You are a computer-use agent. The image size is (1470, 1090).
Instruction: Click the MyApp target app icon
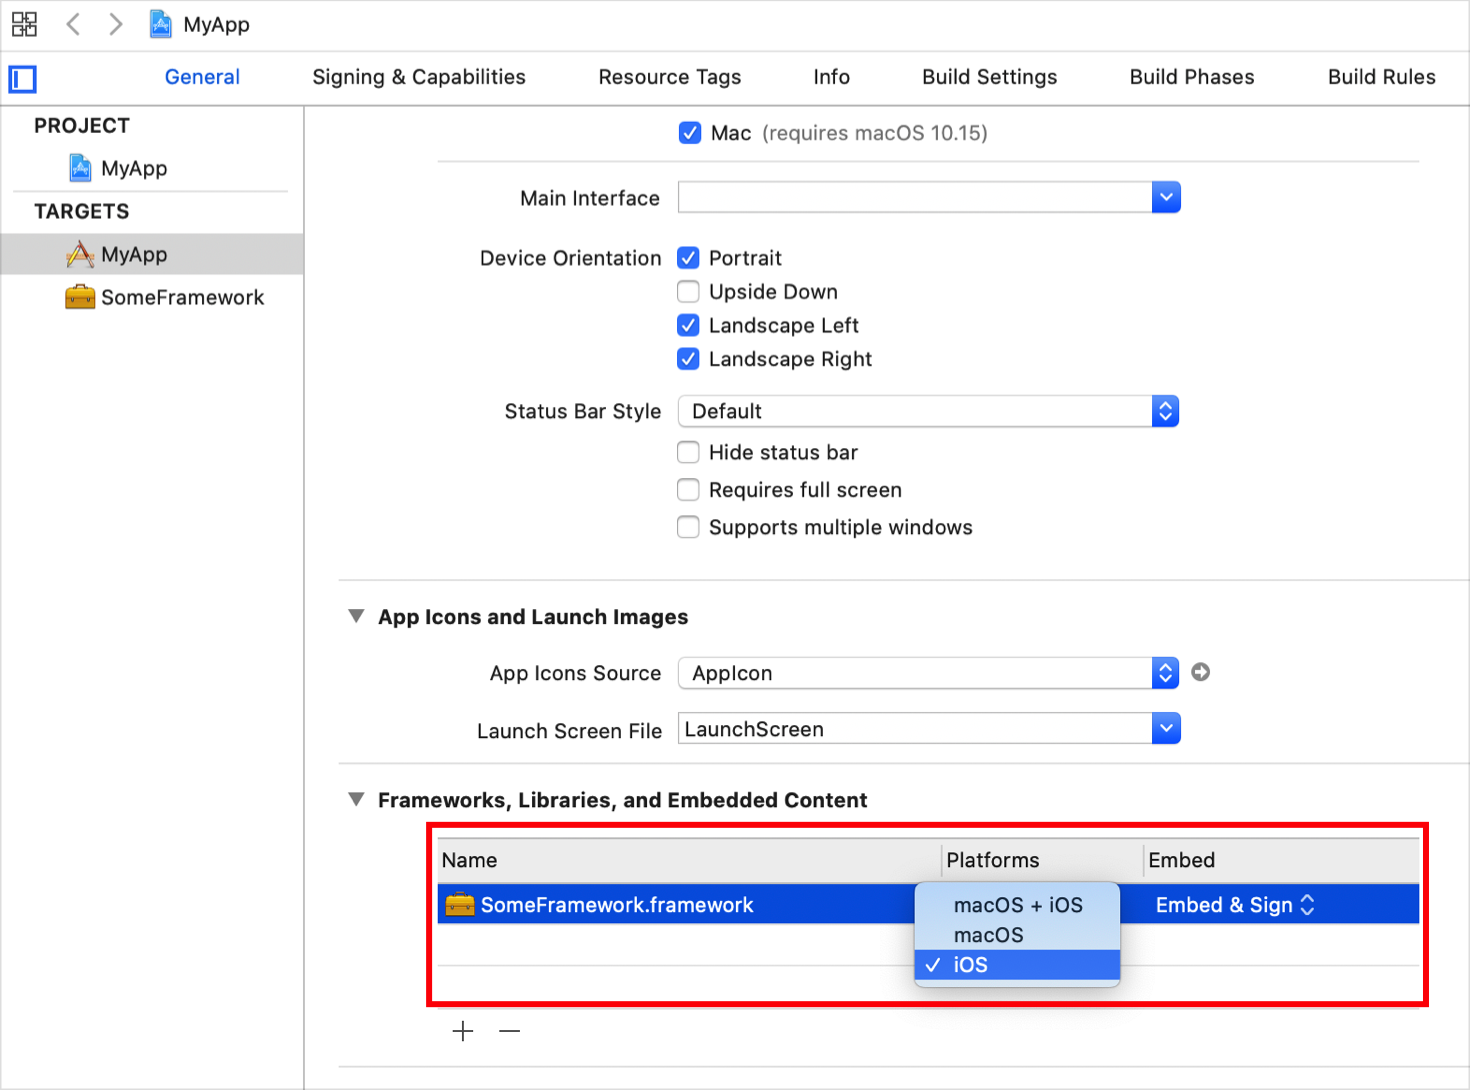tap(80, 254)
